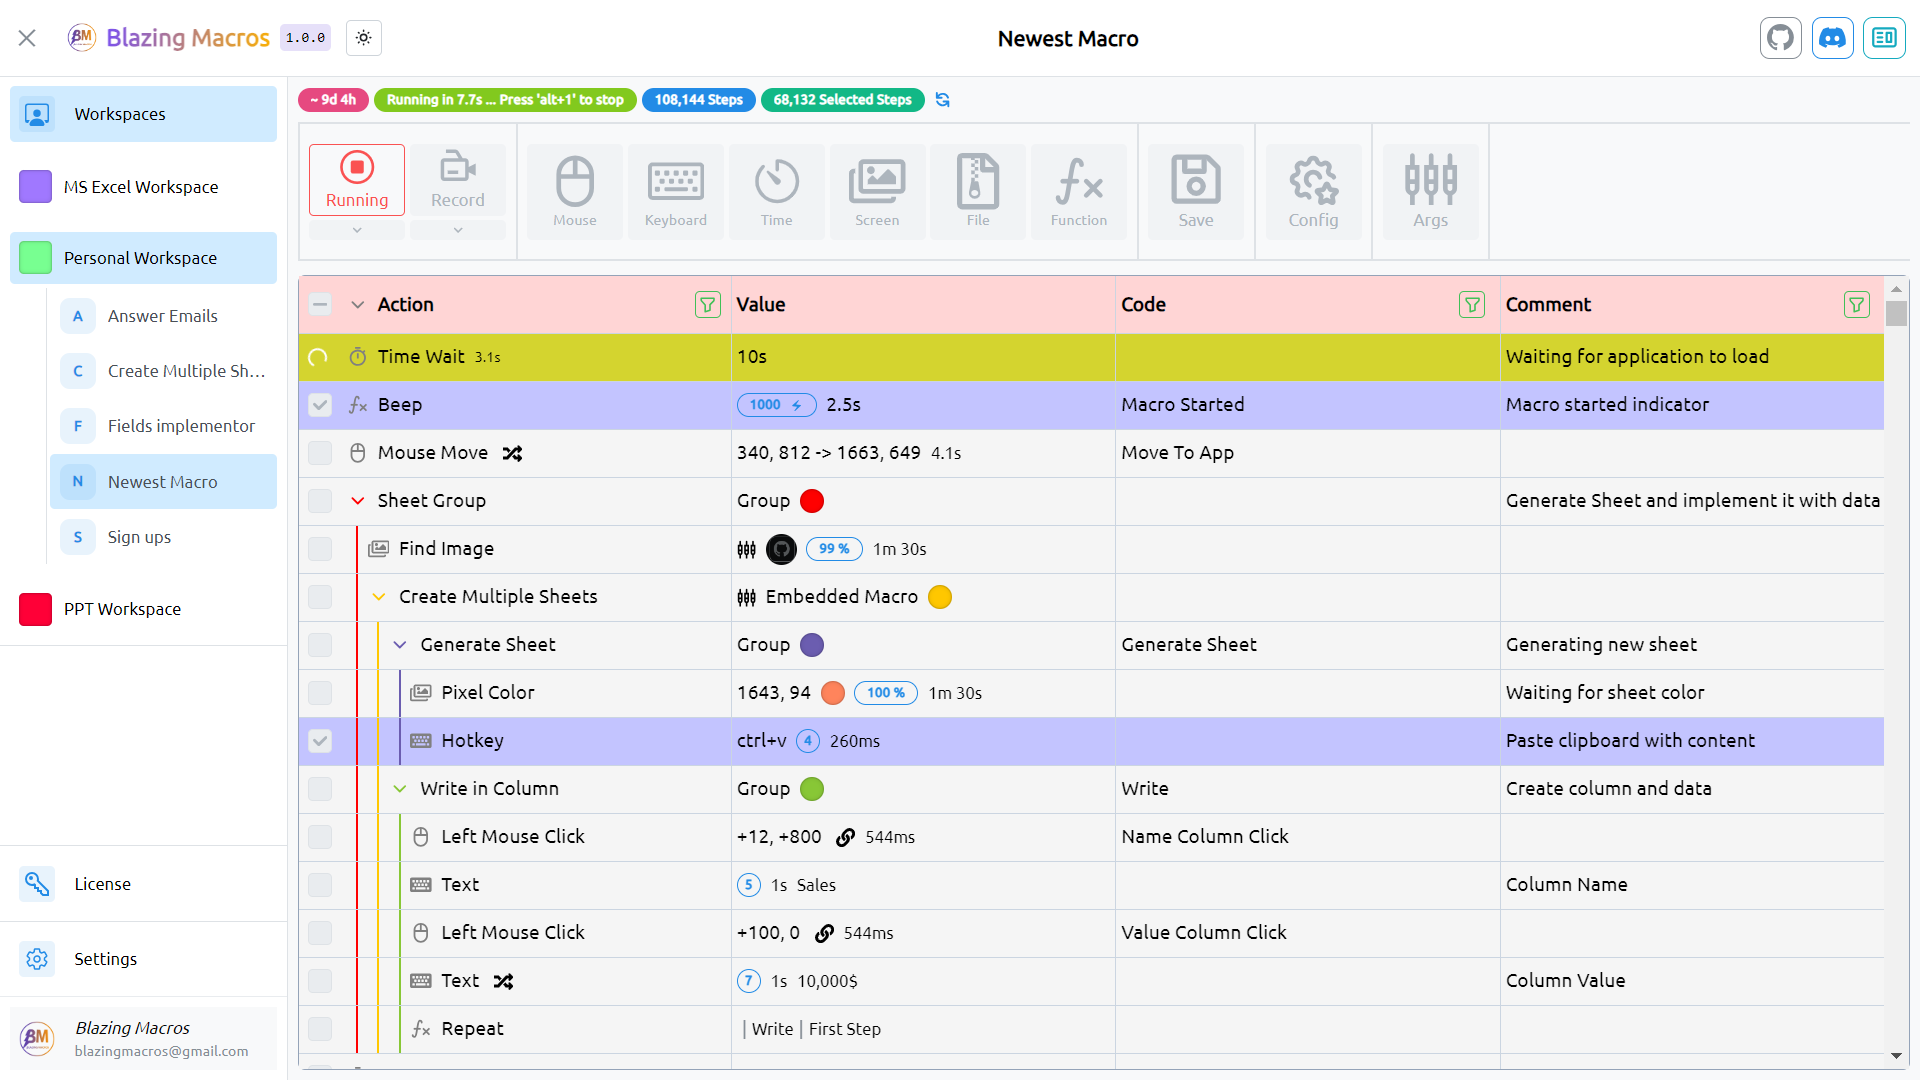Open the dropdown below Running button

click(x=357, y=230)
